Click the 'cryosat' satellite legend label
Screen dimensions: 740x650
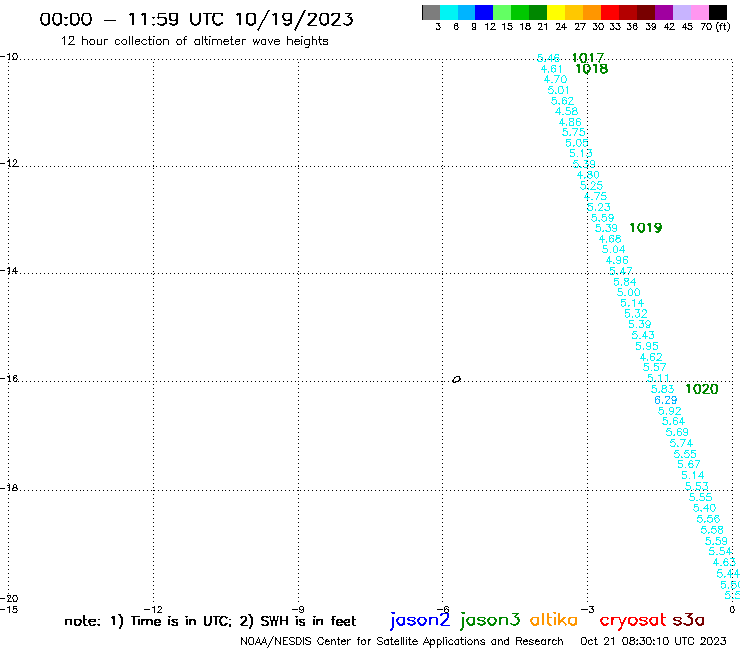(x=633, y=620)
